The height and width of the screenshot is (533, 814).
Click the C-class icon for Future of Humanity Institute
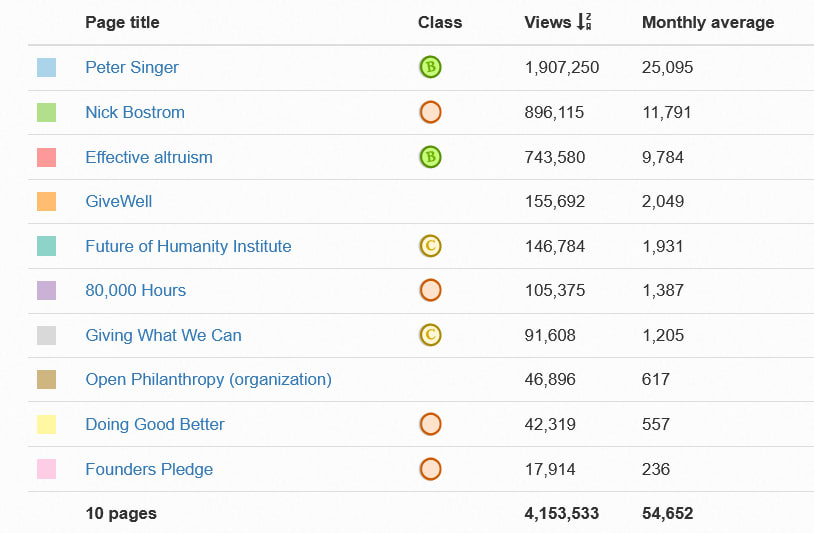[430, 246]
